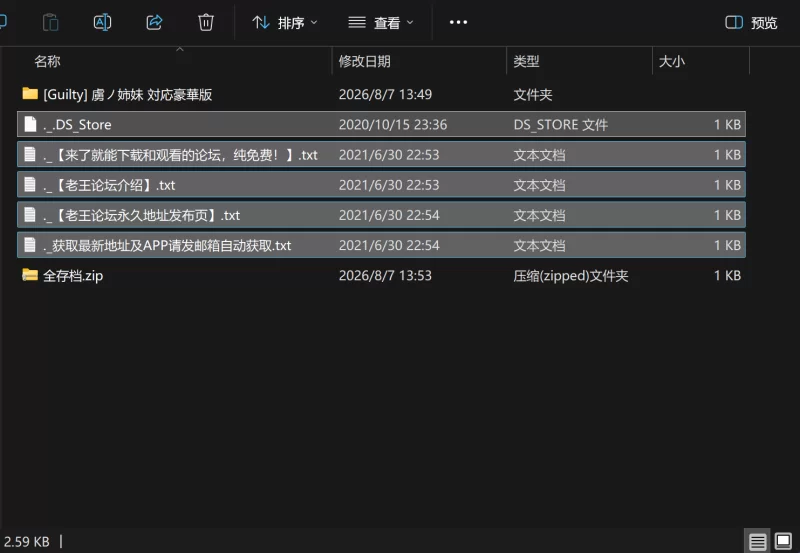Viewport: 800px width, 553px height.
Task: Click the Rename icon in toolbar
Action: click(102, 22)
